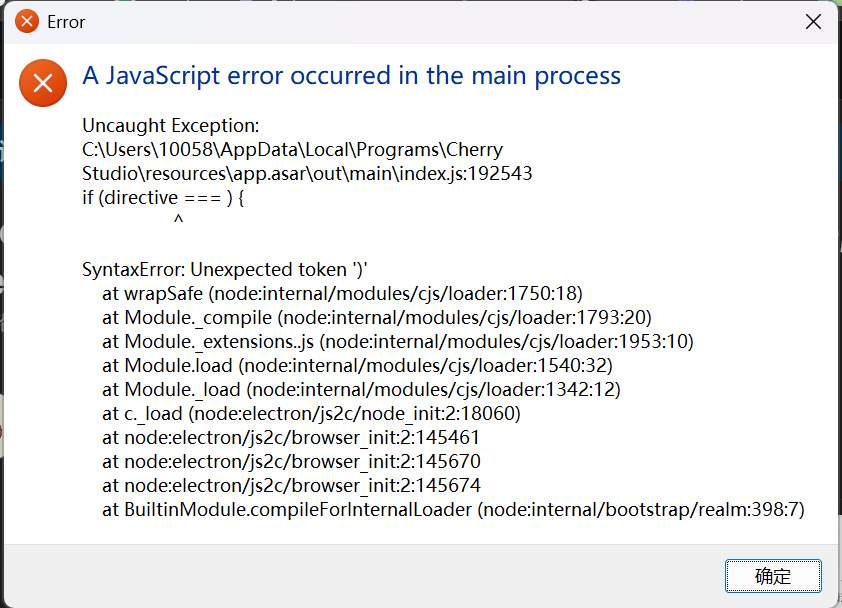
Task: Click the heading "A JavaScript error occurred in the main process"
Action: point(352,76)
